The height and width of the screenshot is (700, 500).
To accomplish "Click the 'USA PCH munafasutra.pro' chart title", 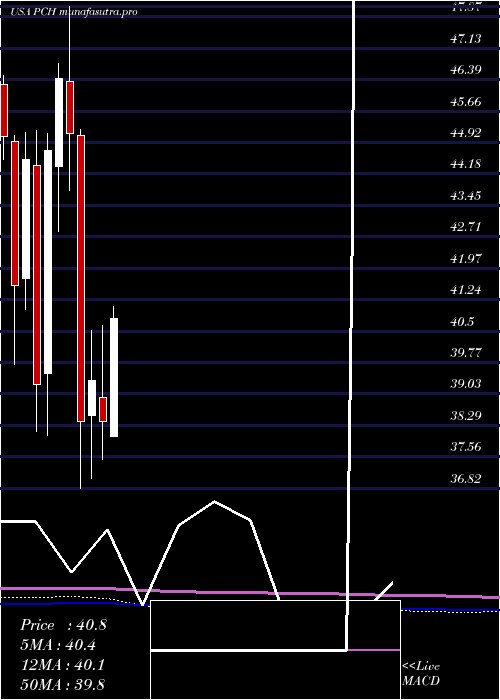I will pyautogui.click(x=74, y=12).
